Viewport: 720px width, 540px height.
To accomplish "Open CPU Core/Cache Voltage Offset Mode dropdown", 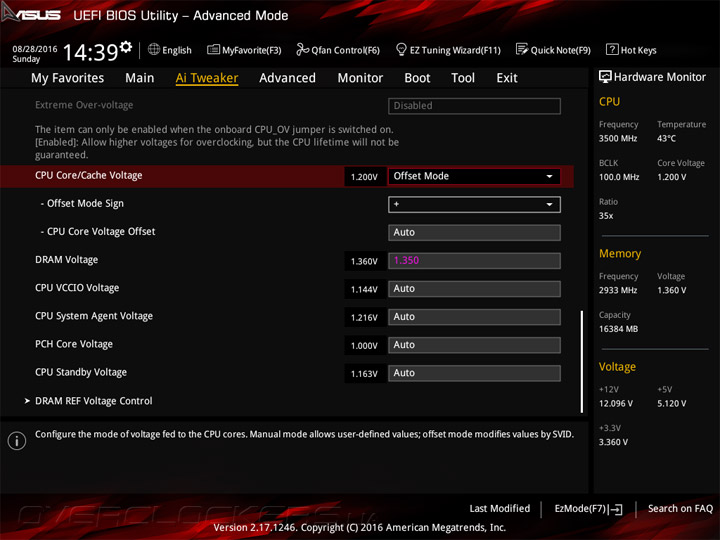I will (x=474, y=176).
